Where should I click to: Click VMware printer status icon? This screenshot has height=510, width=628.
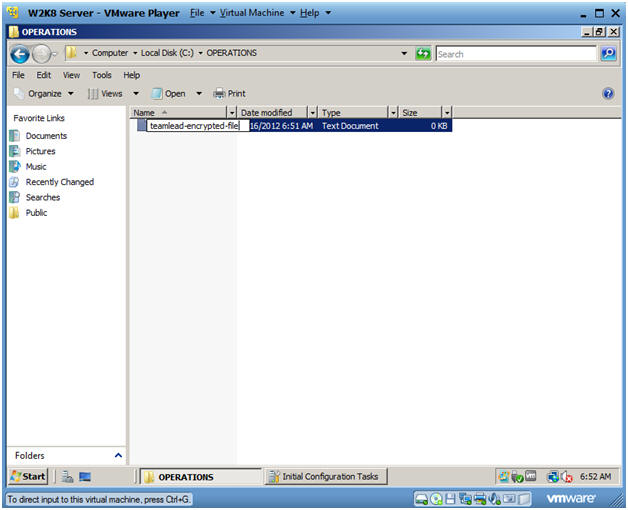click(x=480, y=499)
